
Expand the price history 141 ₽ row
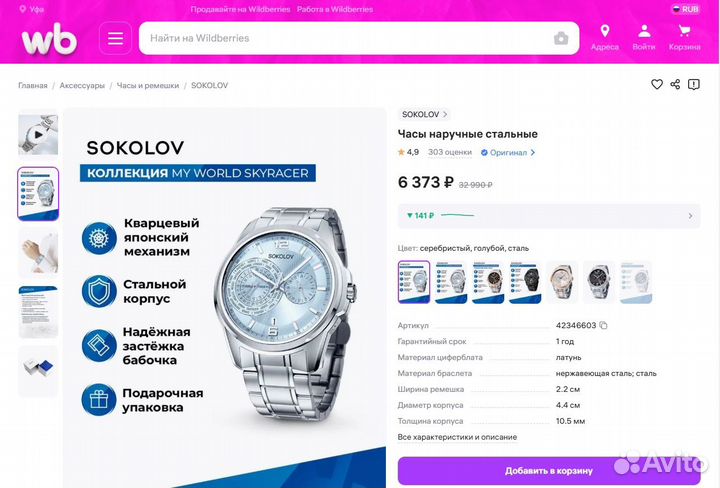click(549, 216)
